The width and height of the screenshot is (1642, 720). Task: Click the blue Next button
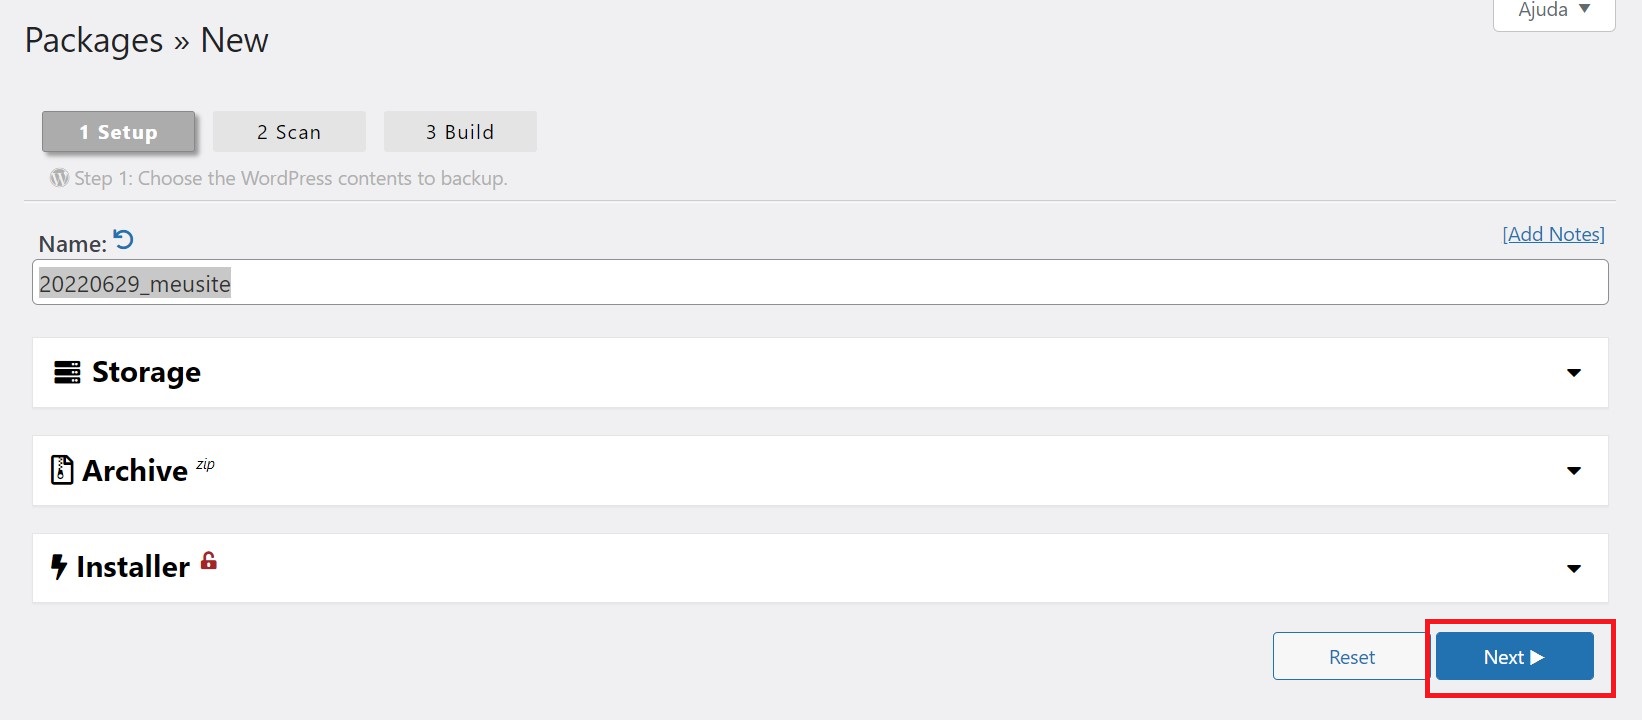point(1514,657)
